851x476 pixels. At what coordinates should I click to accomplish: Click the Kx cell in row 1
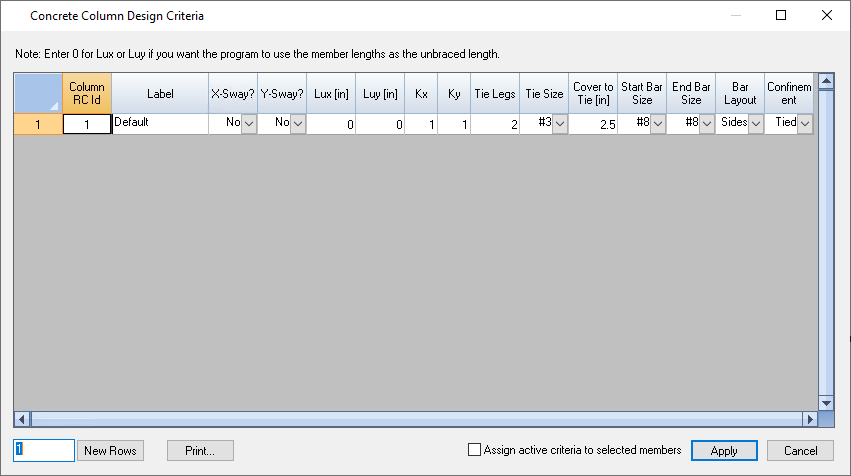pyautogui.click(x=421, y=124)
